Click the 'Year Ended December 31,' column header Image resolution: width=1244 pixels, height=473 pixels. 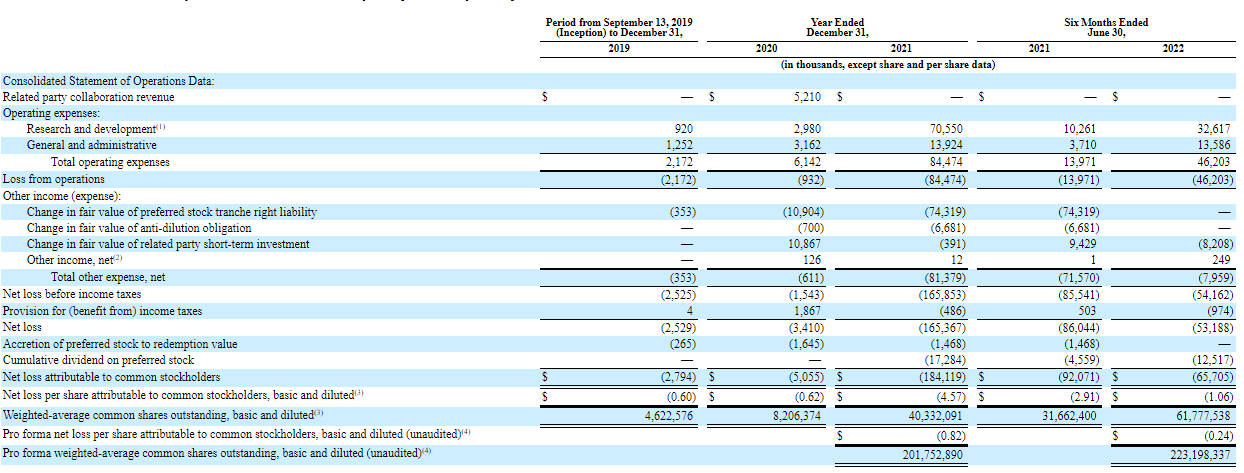click(x=837, y=27)
